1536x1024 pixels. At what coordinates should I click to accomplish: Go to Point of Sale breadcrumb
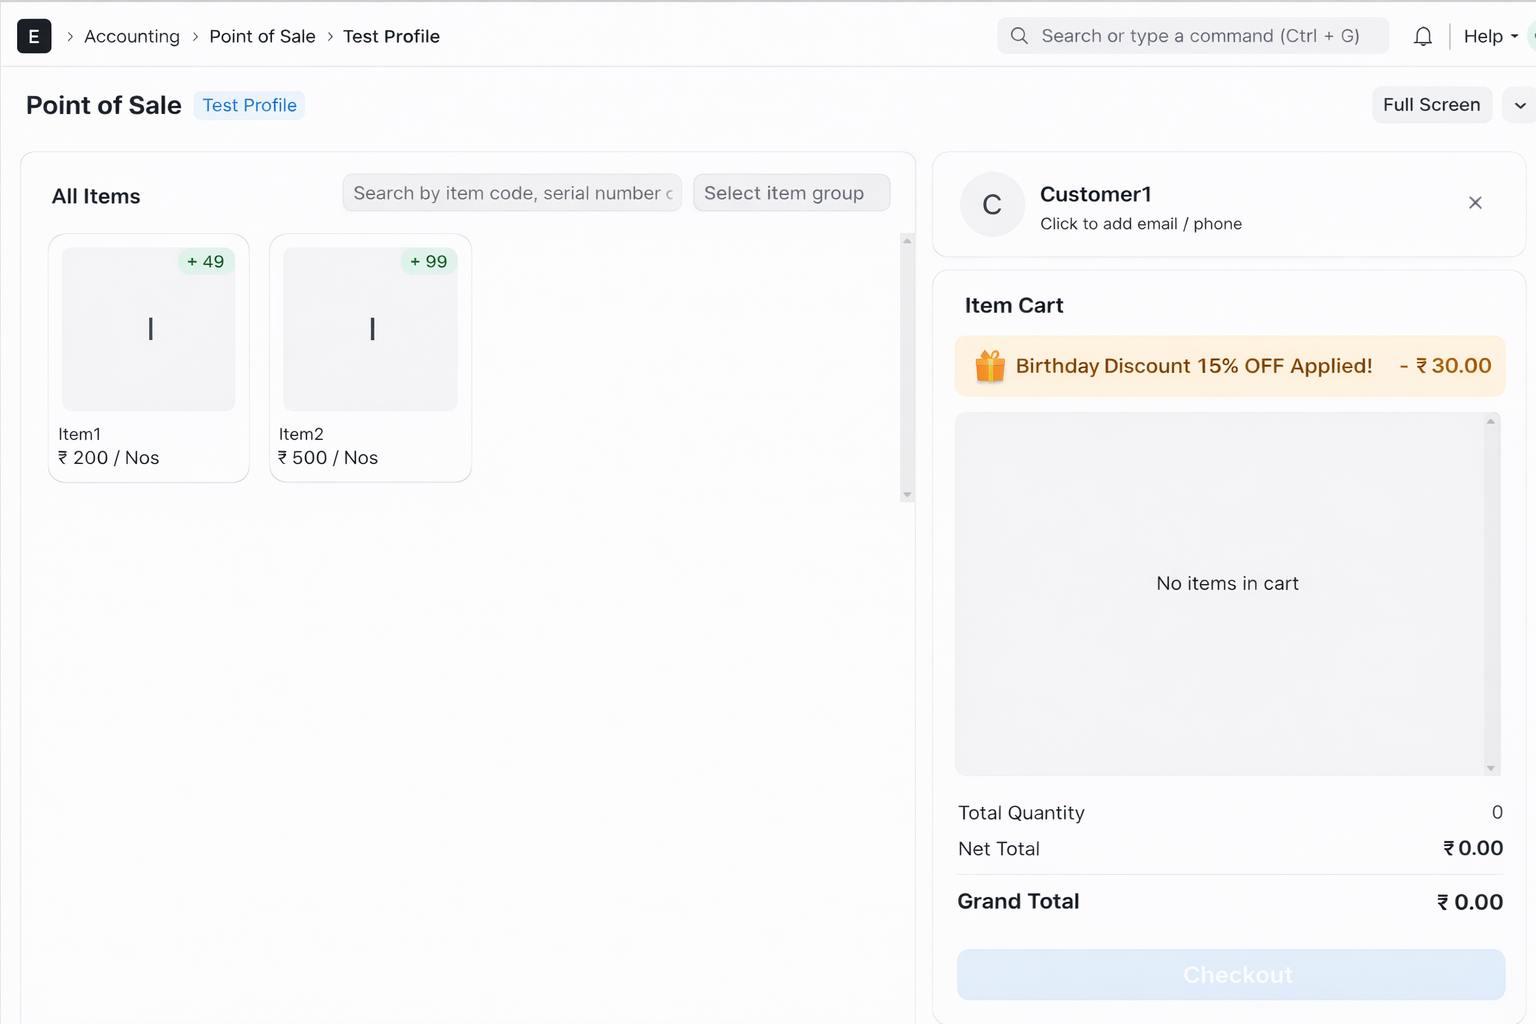pos(262,36)
